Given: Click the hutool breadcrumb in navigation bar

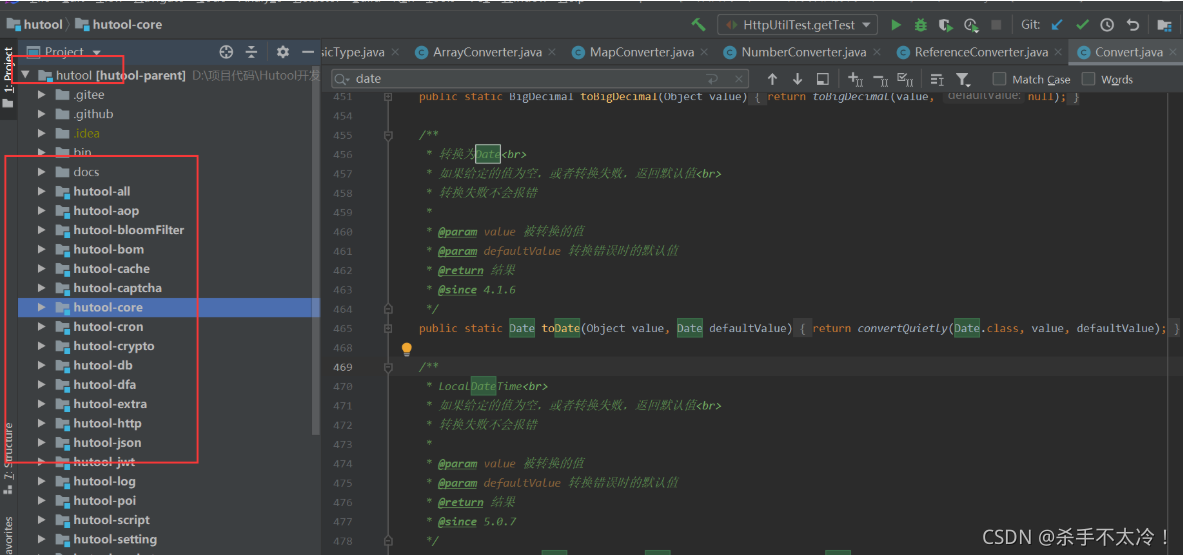Looking at the screenshot, I should point(34,25).
